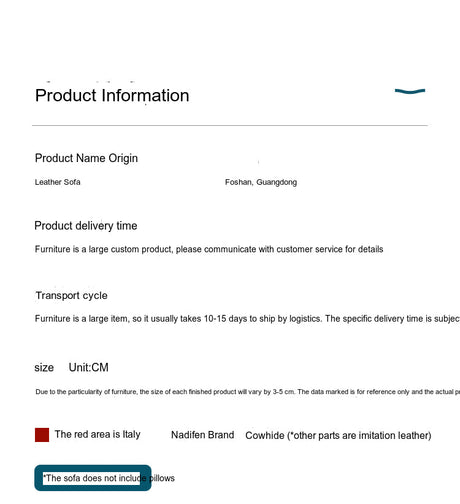Click the size variation disclaimer text
The image size is (460, 504).
247,392
